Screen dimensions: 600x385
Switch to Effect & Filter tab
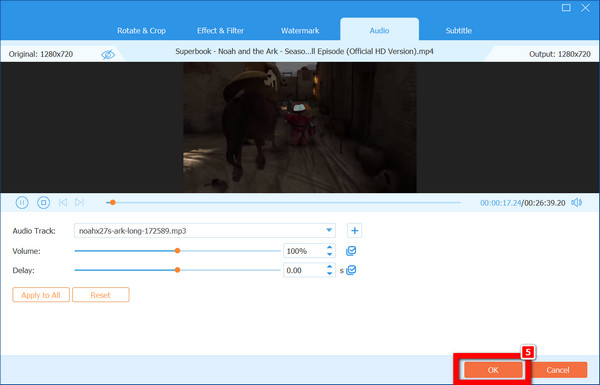(220, 31)
